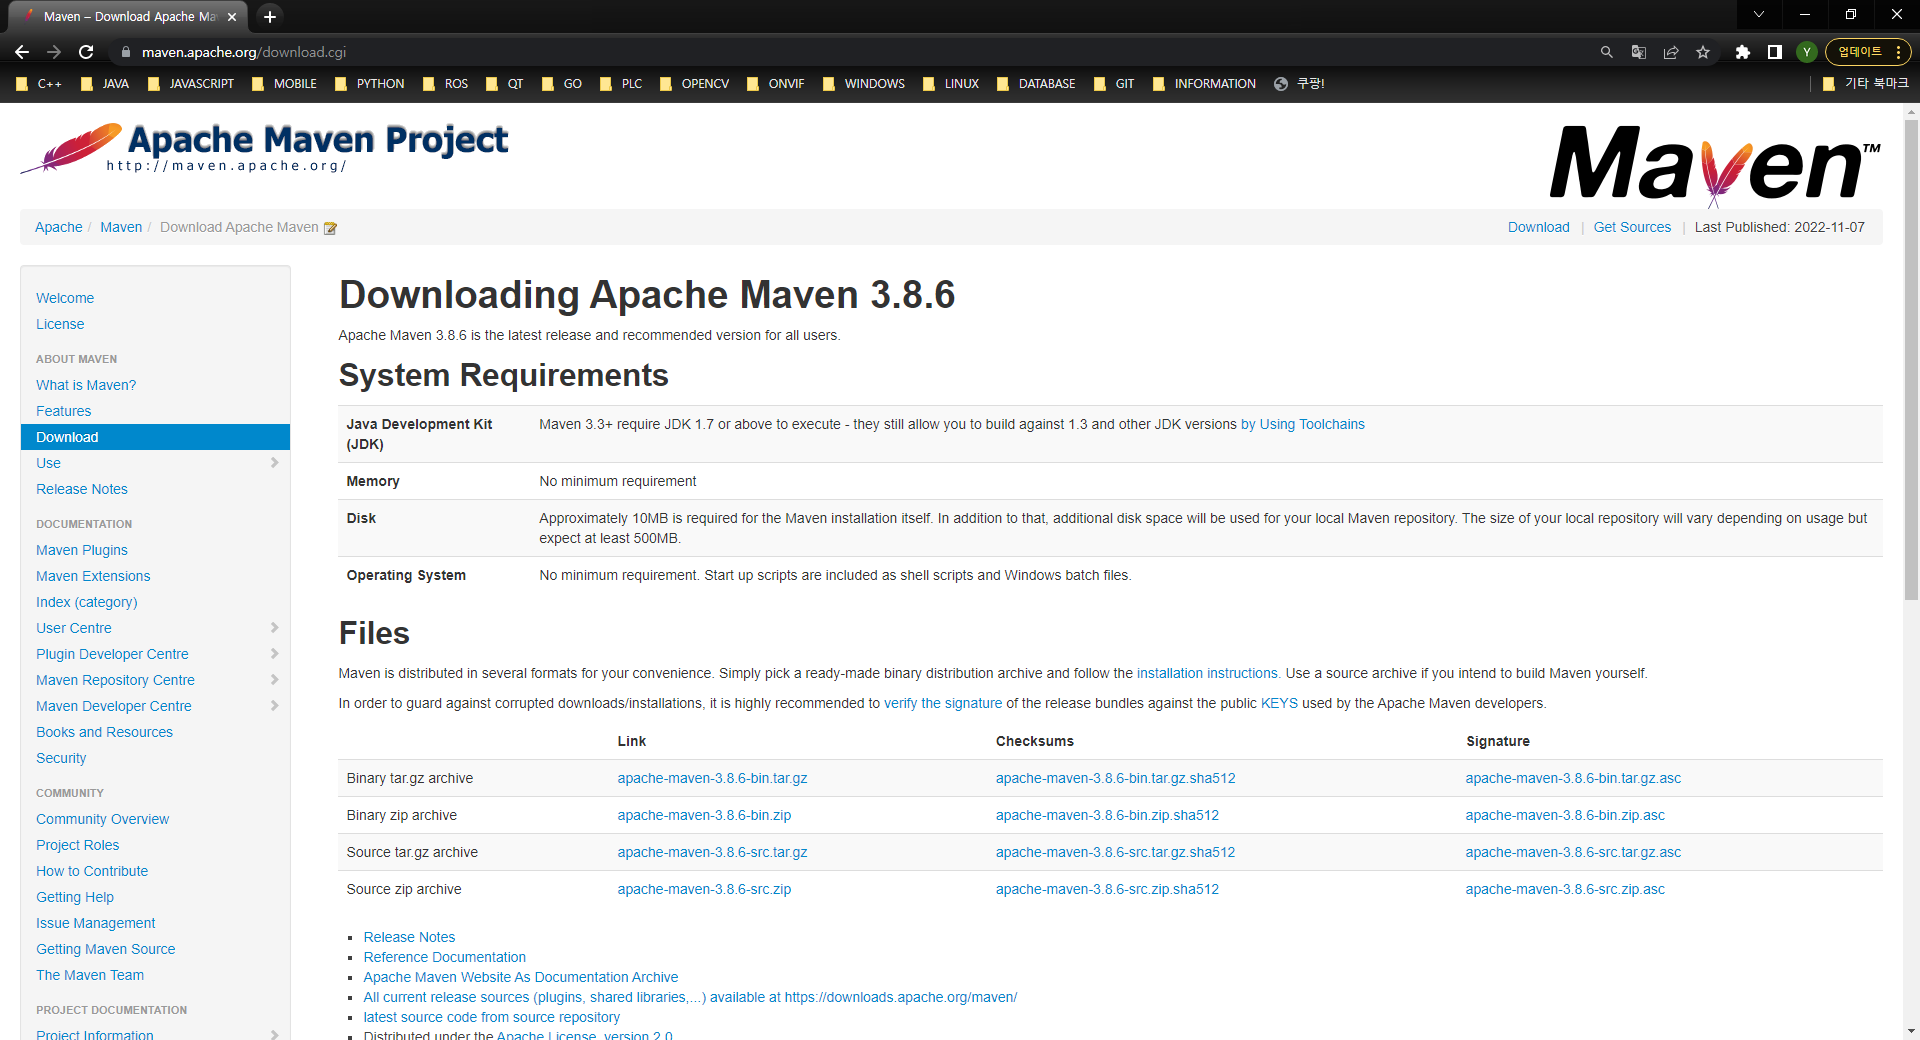Click the page vertical scrollbar thumb
The width and height of the screenshot is (1920, 1040).
(1911, 360)
